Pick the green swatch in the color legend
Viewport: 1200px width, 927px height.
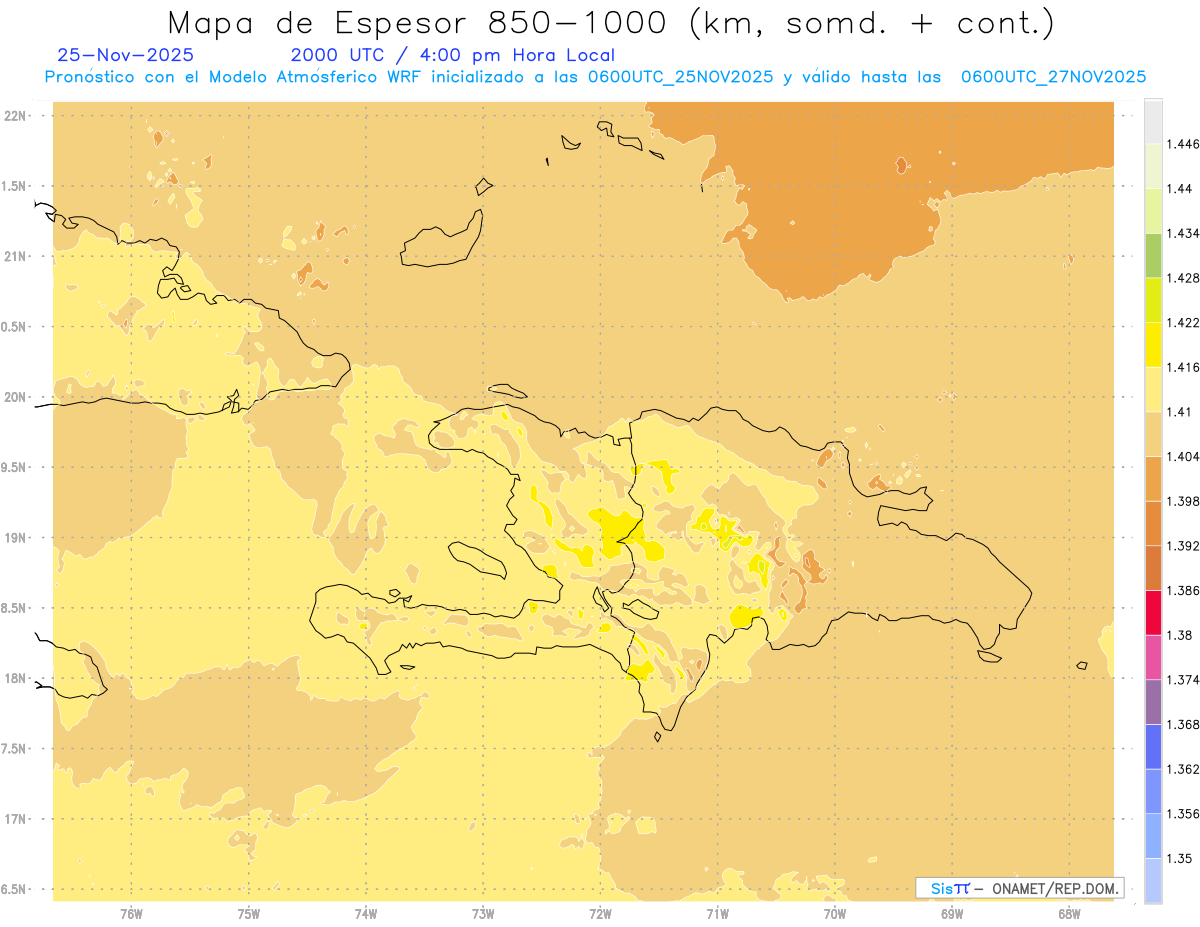pos(1153,255)
